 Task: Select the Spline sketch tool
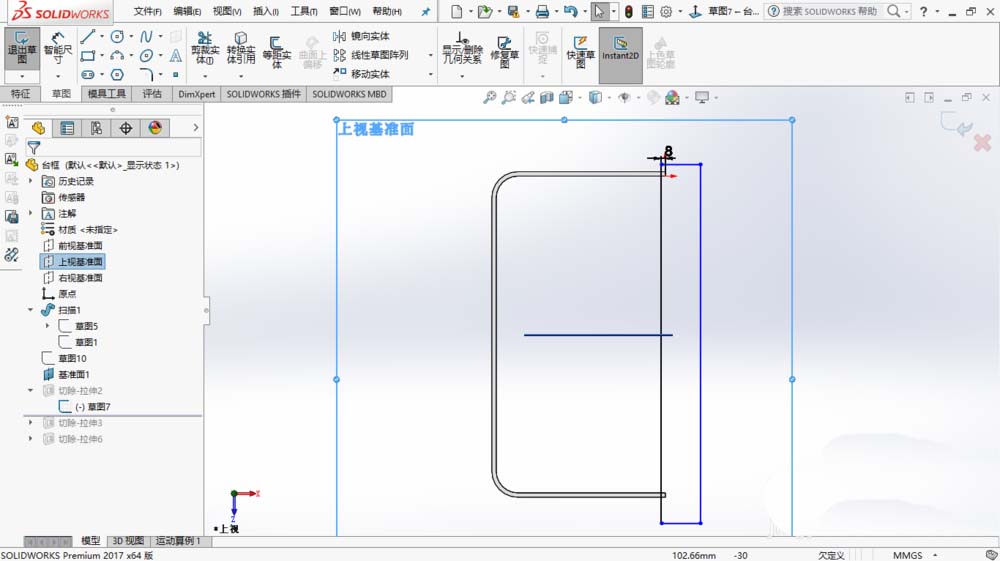point(146,36)
